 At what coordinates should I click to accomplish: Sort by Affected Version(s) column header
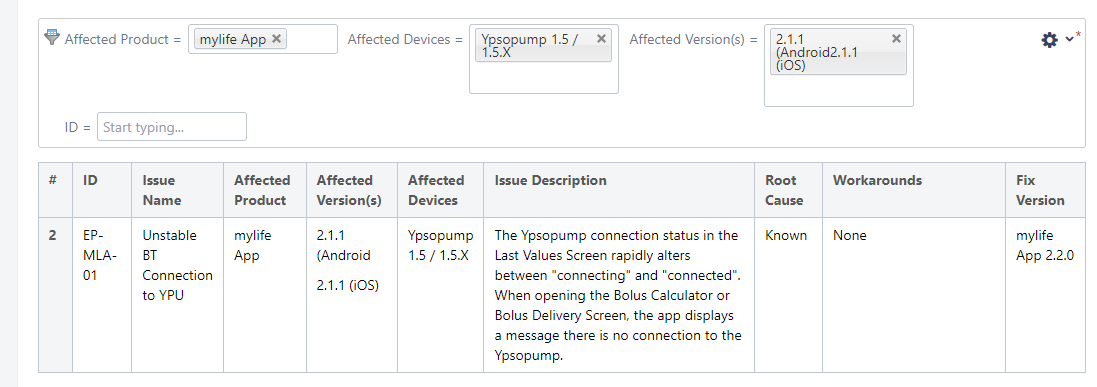pos(349,190)
